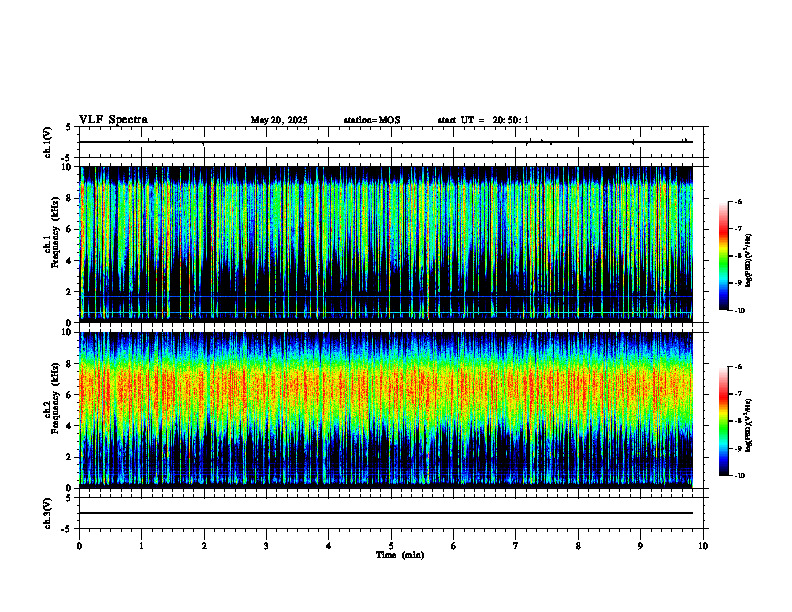Click the "2" kHz tick on ch.2 spectrogram

click(70, 457)
